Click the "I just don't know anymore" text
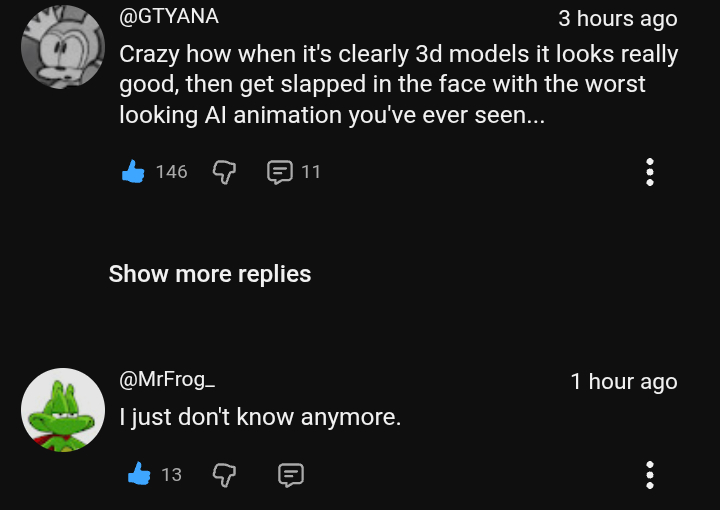The height and width of the screenshot is (510, 720). [x=260, y=417]
